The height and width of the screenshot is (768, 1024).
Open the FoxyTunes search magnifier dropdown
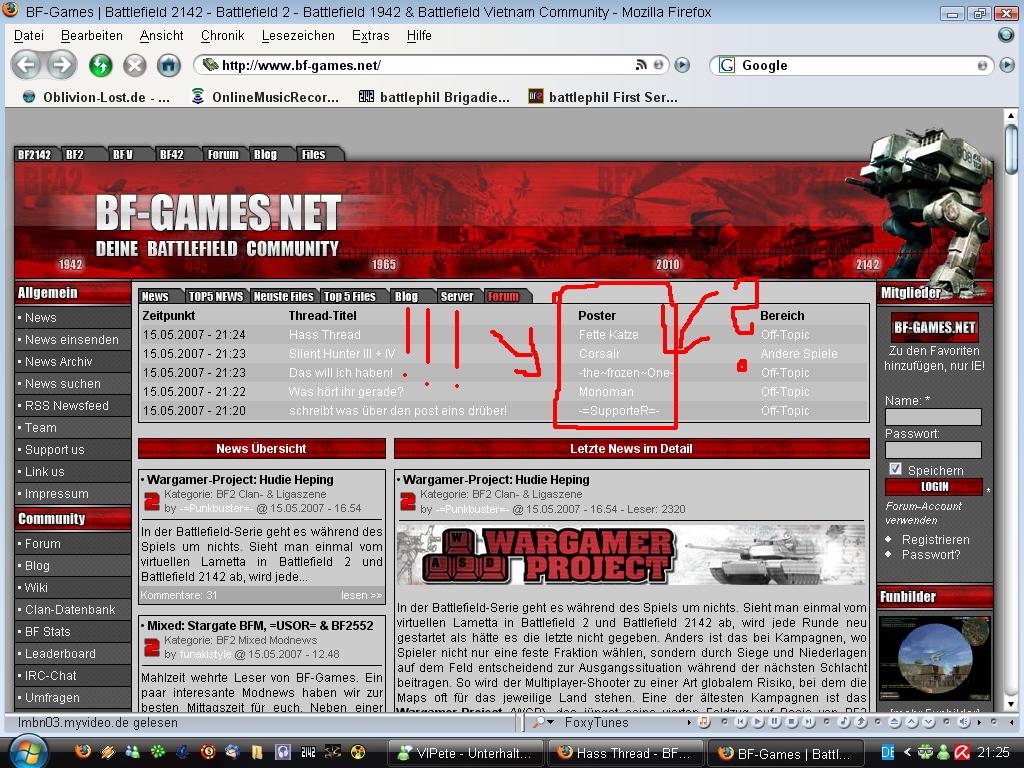(543, 722)
